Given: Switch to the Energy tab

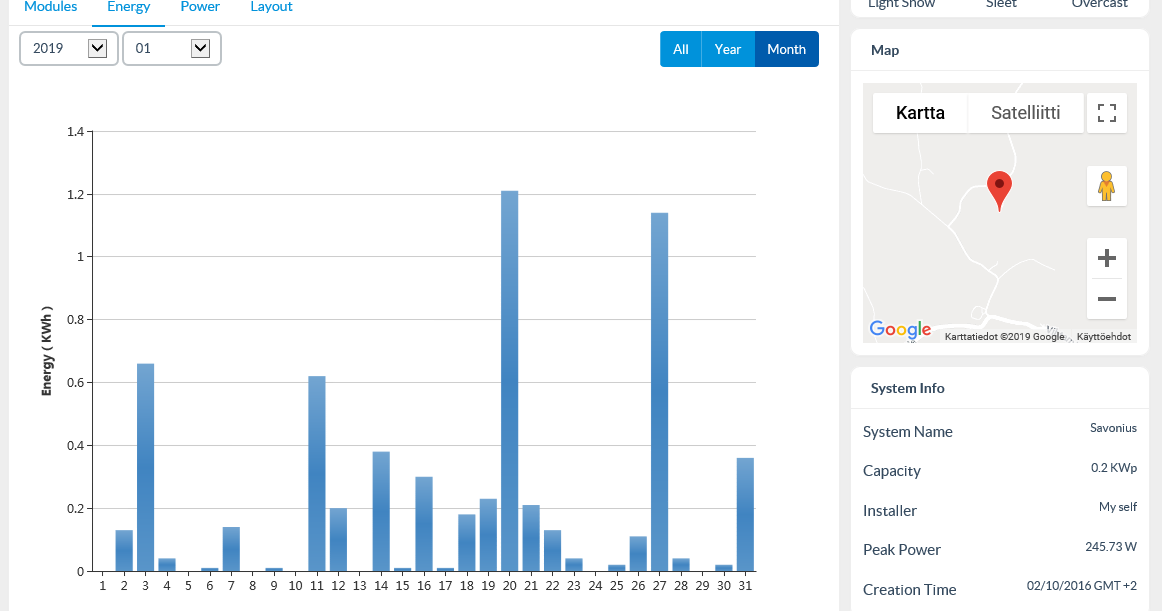Looking at the screenshot, I should (128, 7).
